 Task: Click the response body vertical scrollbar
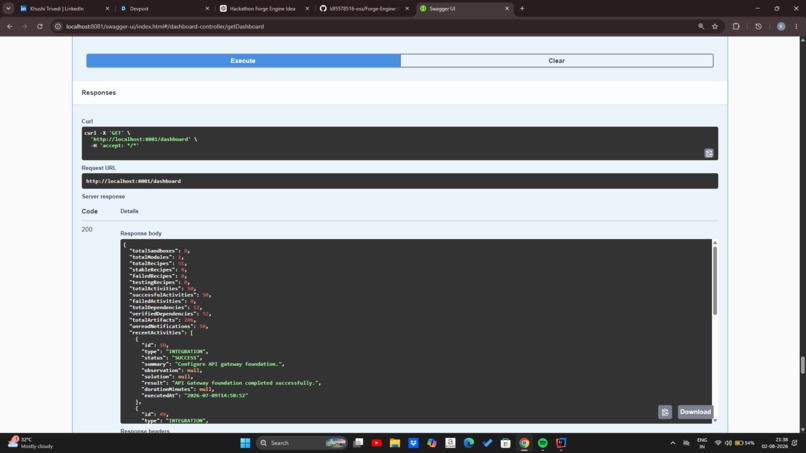tap(715, 280)
